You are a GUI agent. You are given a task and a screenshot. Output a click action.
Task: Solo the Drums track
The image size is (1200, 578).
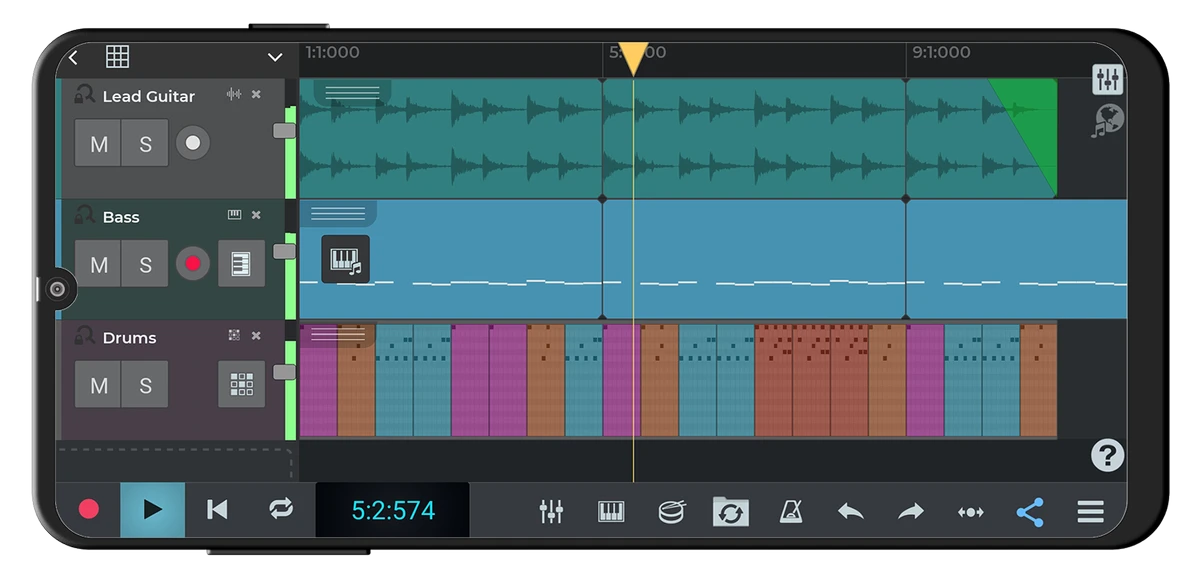coord(145,385)
